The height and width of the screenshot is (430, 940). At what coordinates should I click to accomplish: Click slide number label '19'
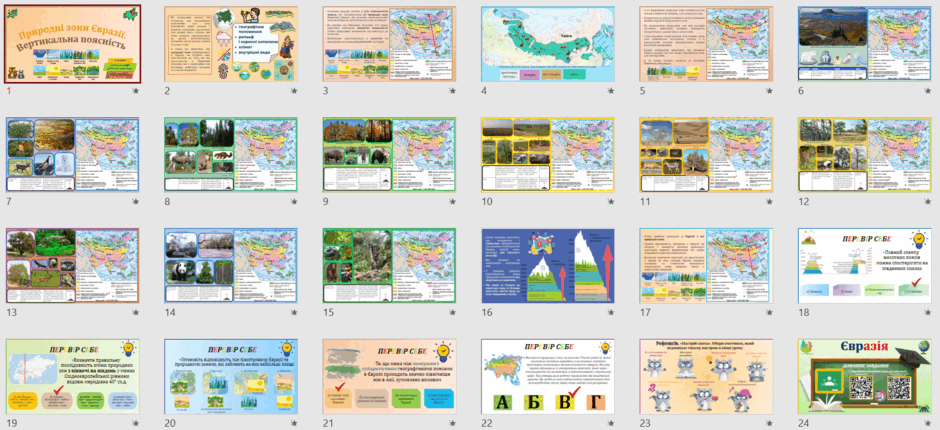click(x=11, y=423)
